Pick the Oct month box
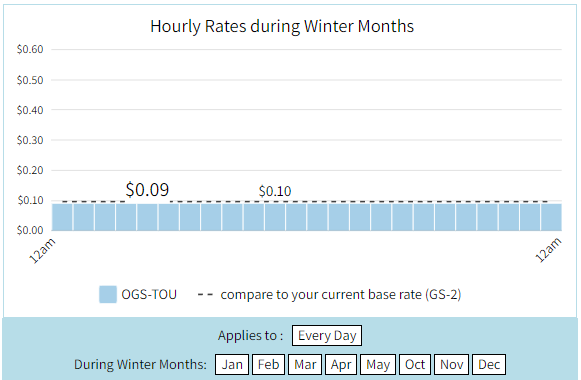This screenshot has width=581, height=380. click(x=415, y=364)
